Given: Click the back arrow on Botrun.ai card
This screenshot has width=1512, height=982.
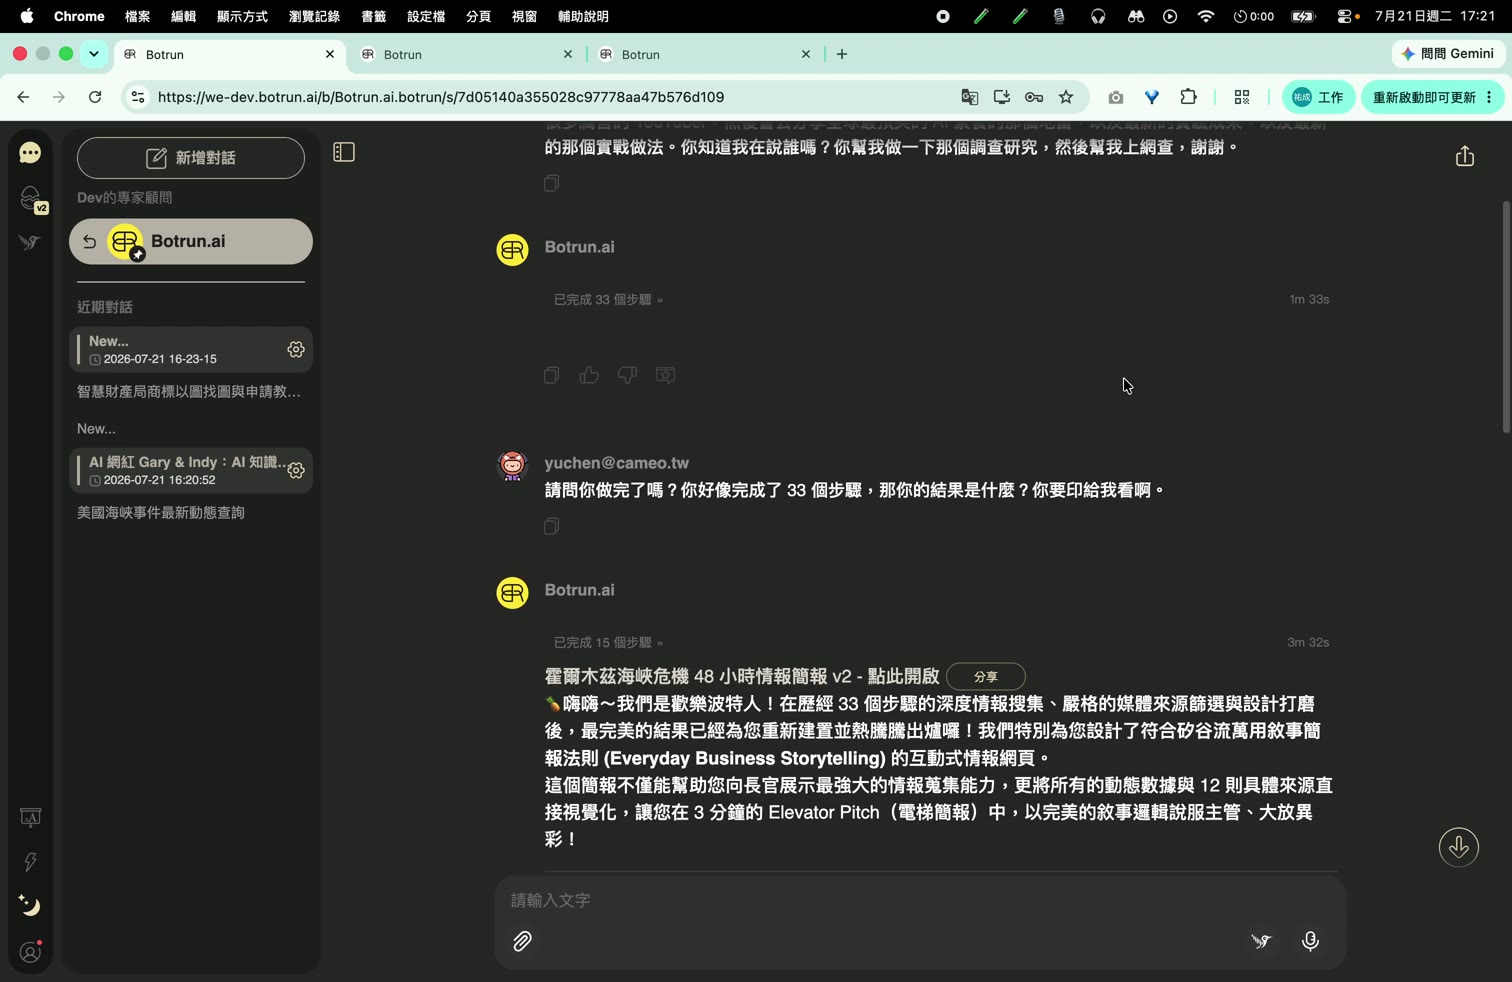Looking at the screenshot, I should point(89,242).
